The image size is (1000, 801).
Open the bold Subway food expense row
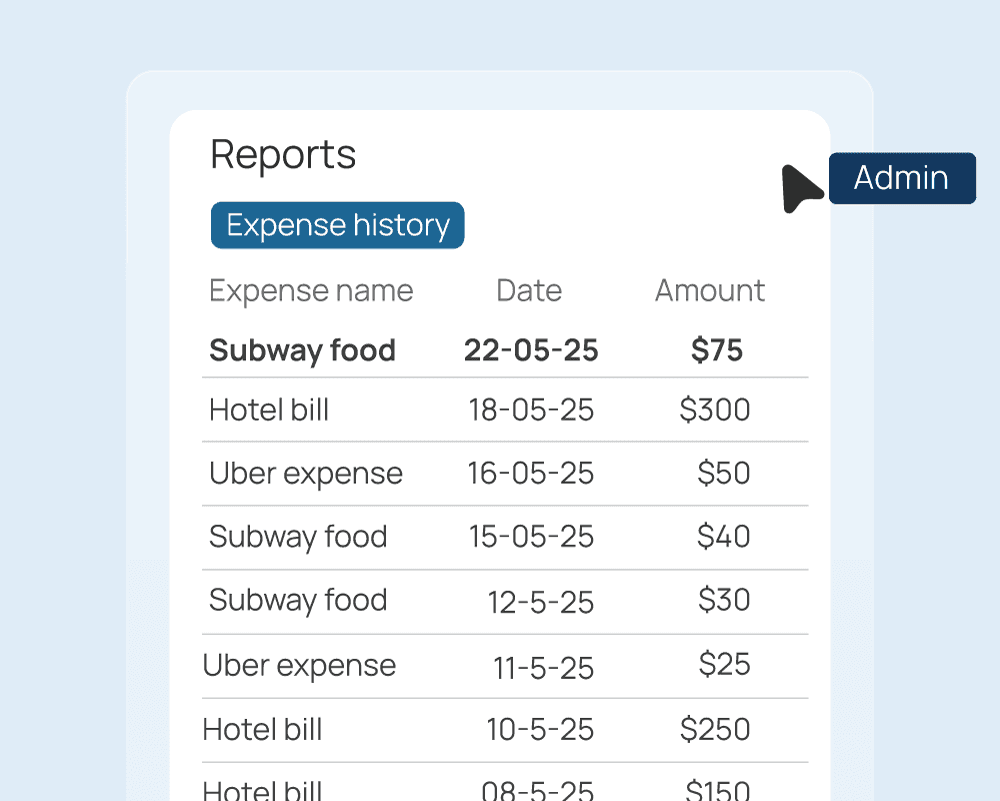(302, 350)
